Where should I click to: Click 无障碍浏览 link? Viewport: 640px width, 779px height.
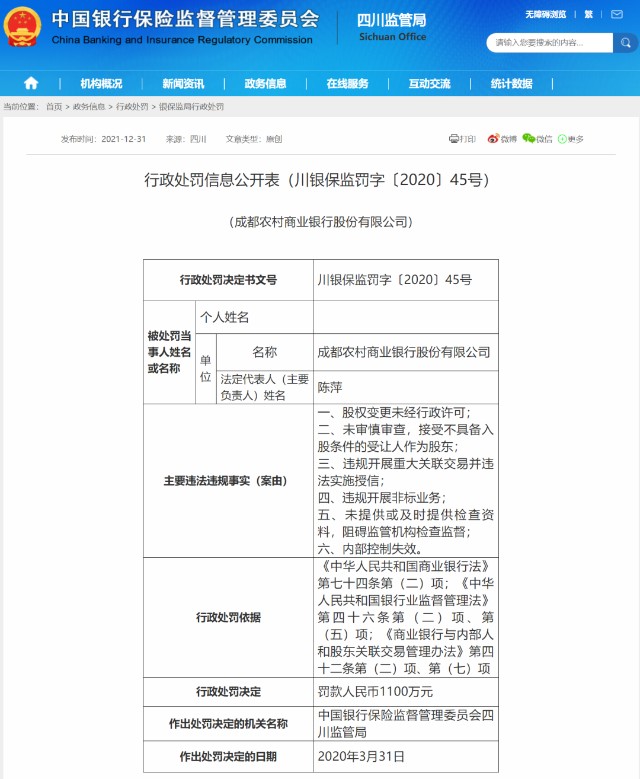click(x=546, y=14)
